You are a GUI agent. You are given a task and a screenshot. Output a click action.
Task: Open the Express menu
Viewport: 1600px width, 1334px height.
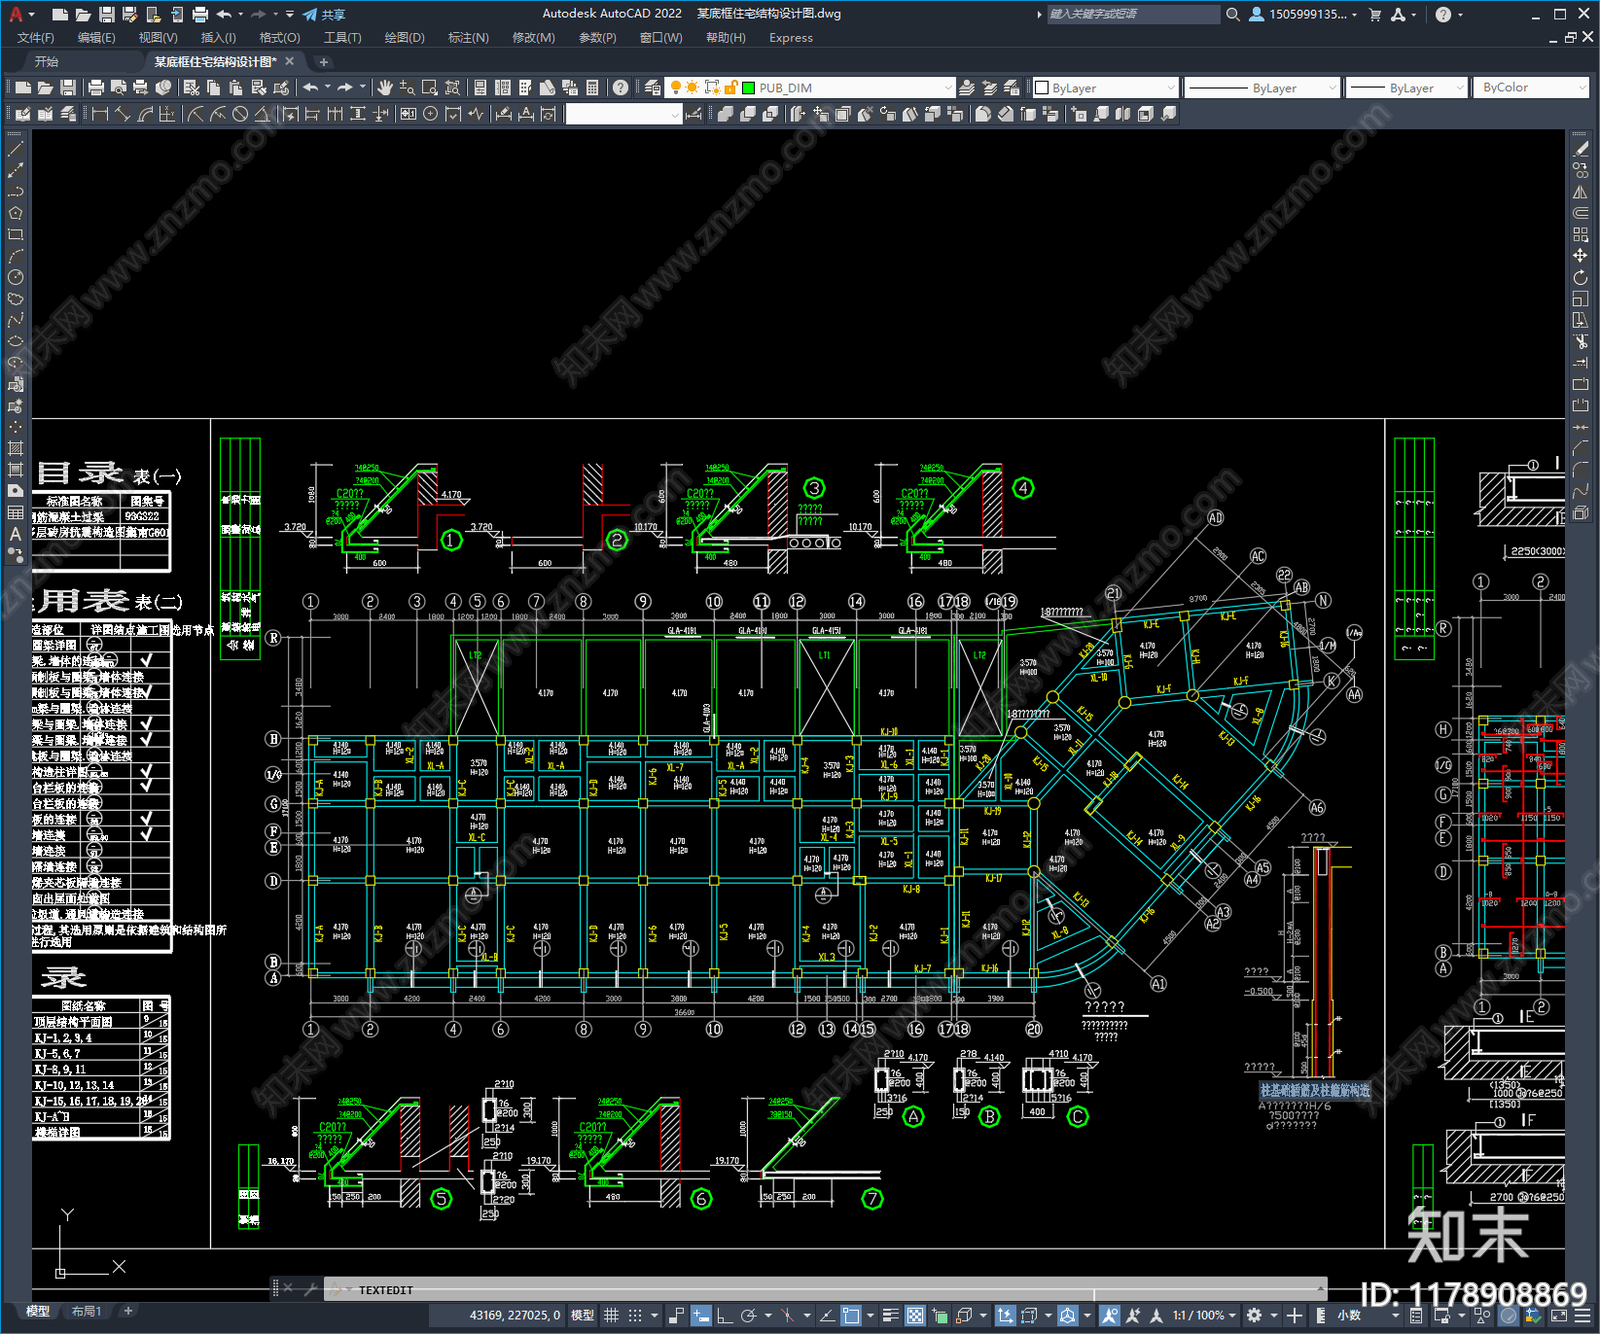click(791, 38)
